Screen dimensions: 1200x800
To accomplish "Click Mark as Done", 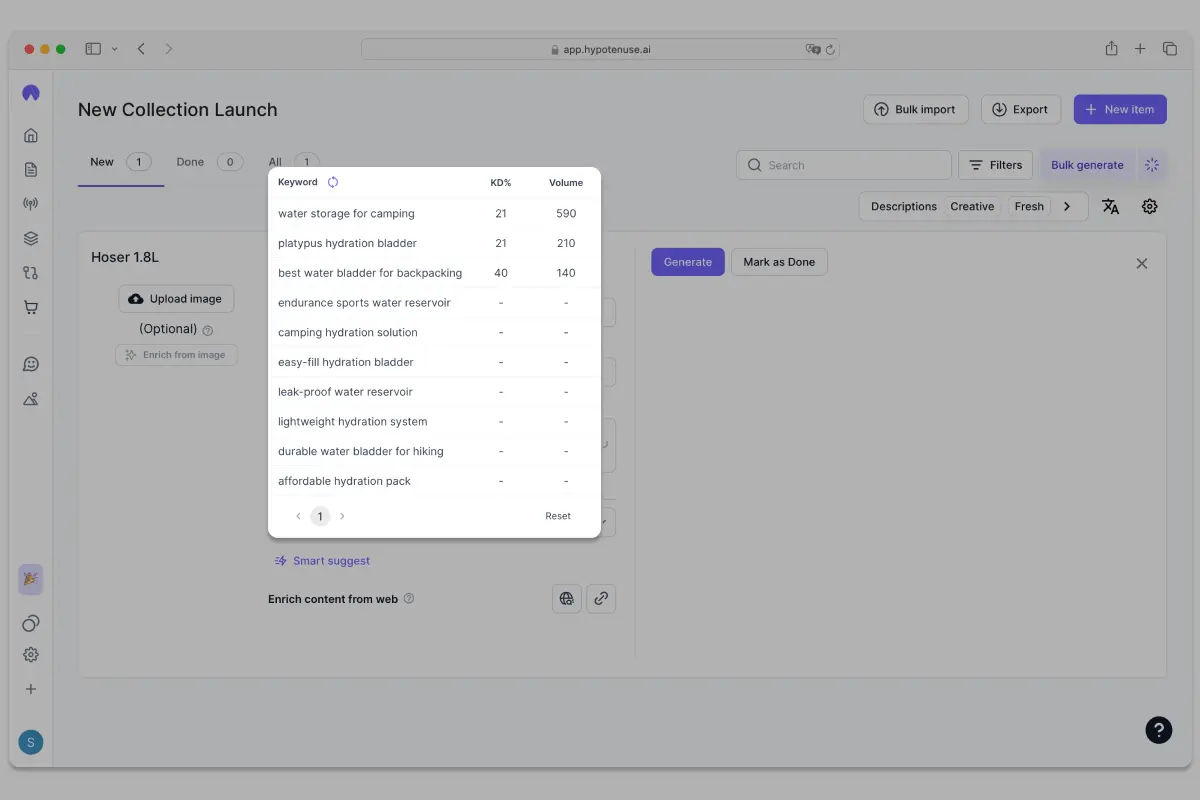I will 779,262.
